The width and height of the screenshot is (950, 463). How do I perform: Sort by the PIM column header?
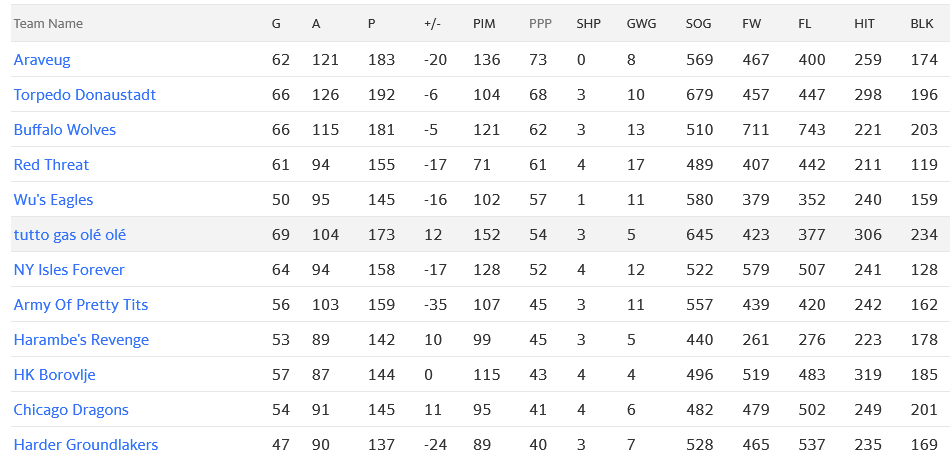[x=484, y=23]
